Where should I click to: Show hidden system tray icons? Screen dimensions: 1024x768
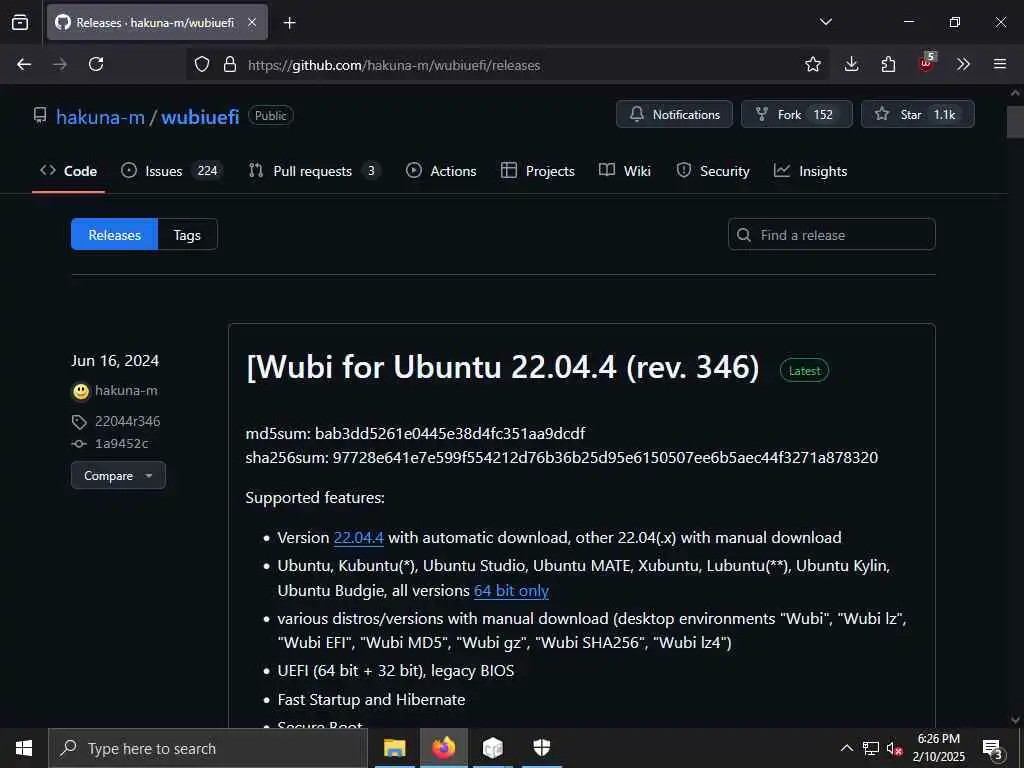846,748
